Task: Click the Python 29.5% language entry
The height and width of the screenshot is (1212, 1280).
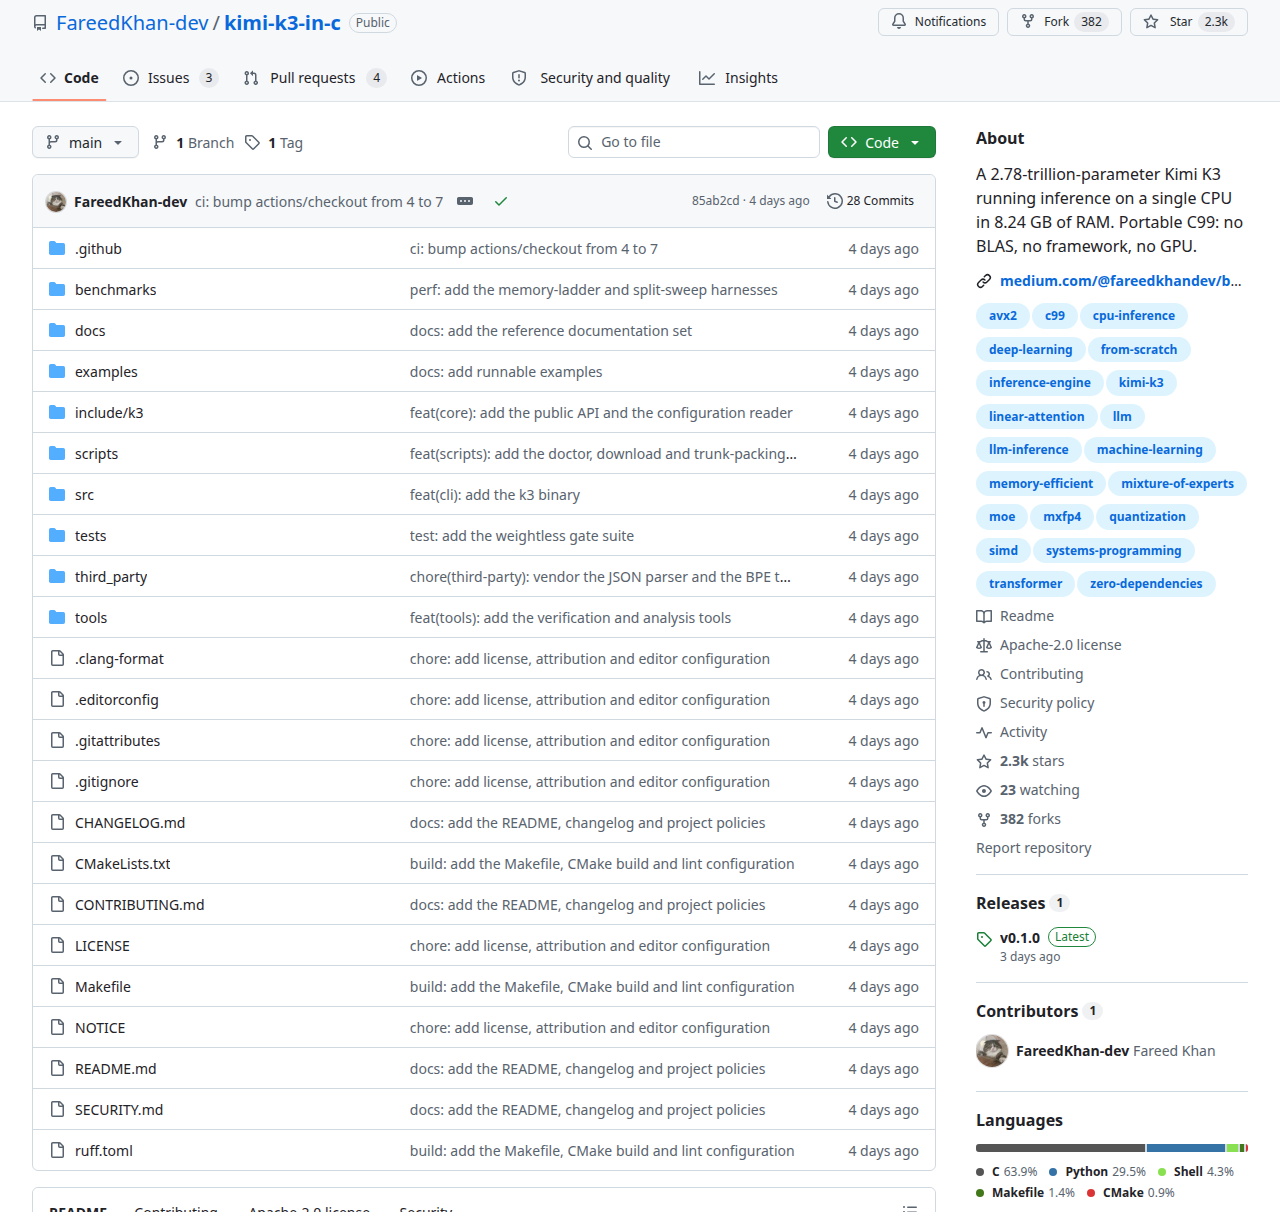Action: coord(1097,1171)
